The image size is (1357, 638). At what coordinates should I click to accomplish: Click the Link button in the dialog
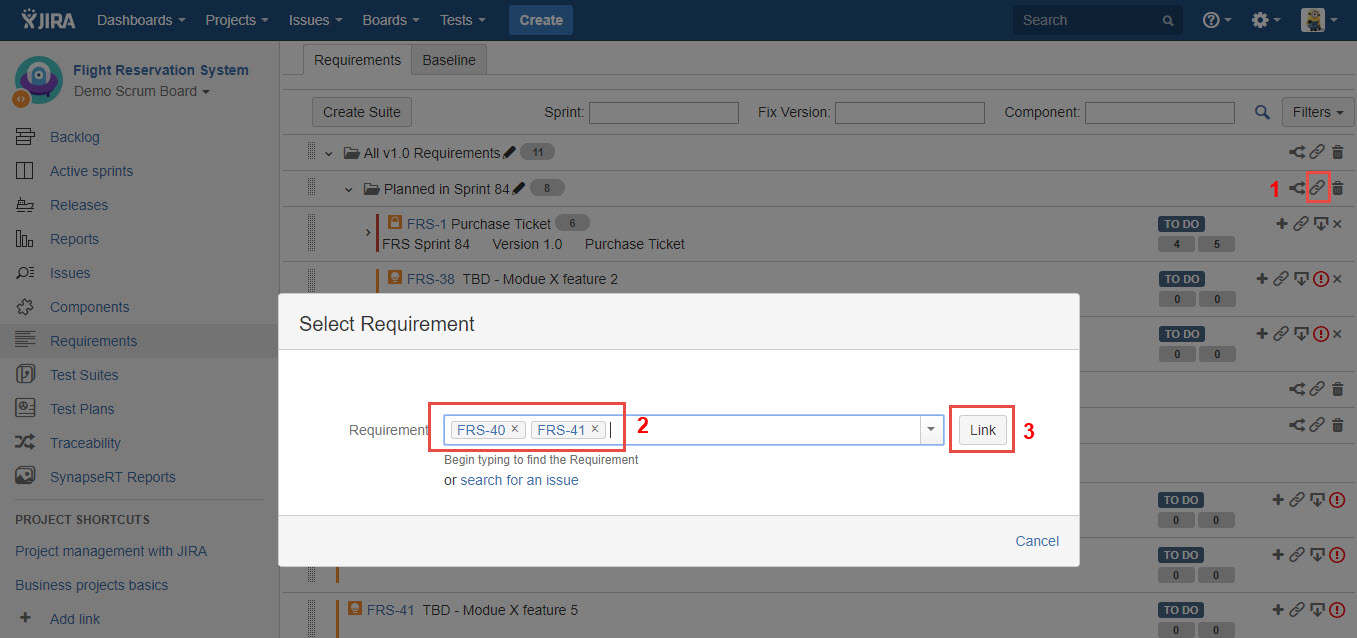point(983,430)
